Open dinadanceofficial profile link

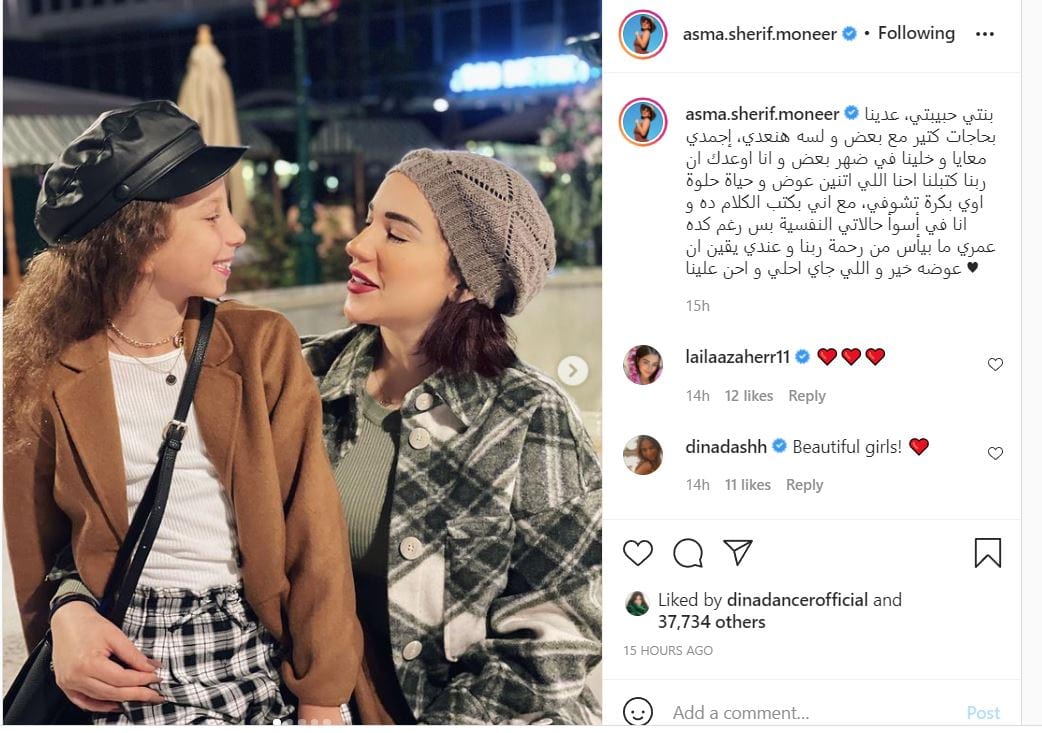797,599
